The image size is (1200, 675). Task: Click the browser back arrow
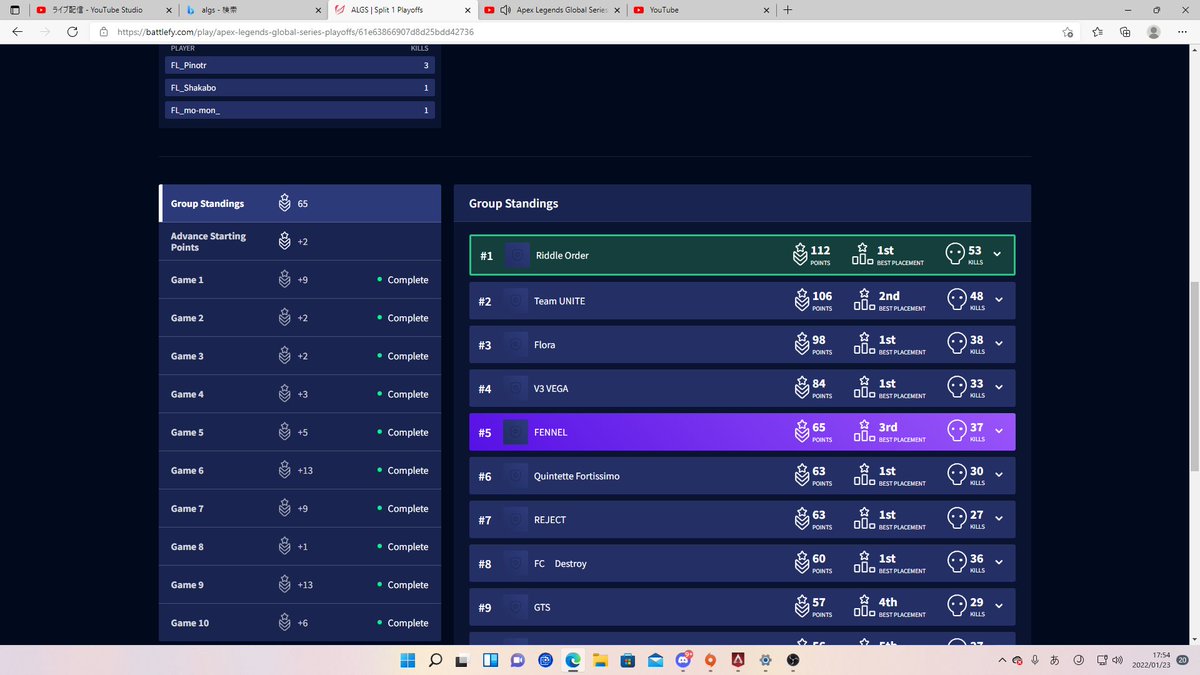click(x=17, y=32)
